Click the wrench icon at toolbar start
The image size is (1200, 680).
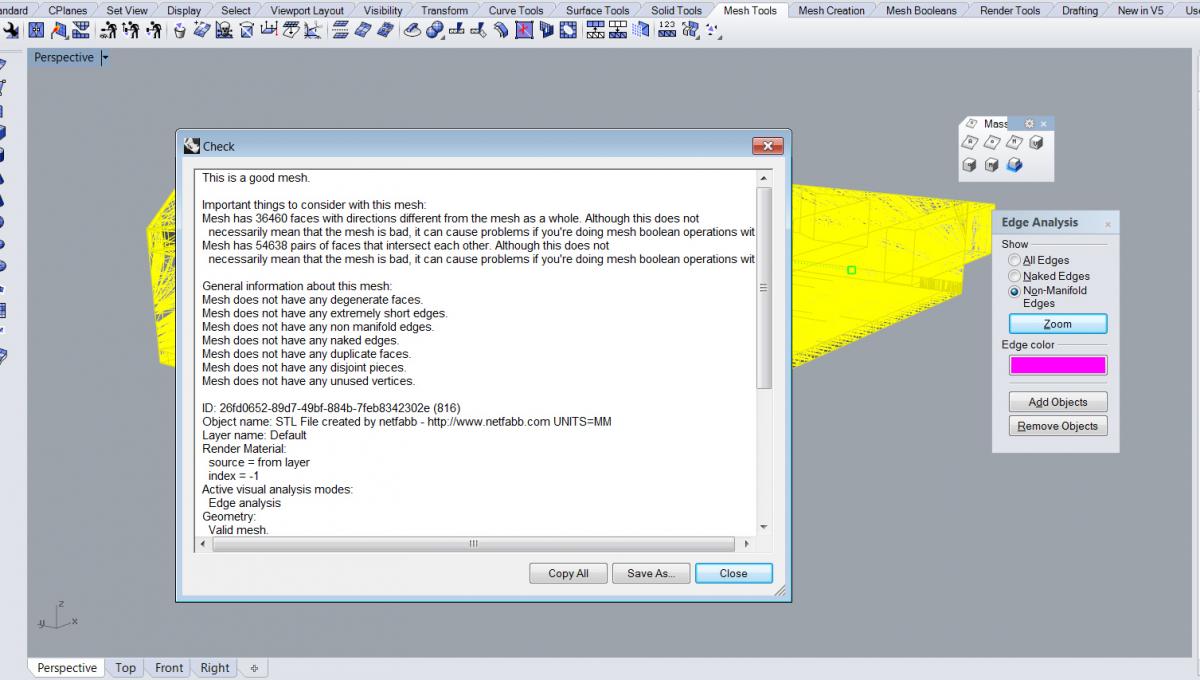click(10, 31)
